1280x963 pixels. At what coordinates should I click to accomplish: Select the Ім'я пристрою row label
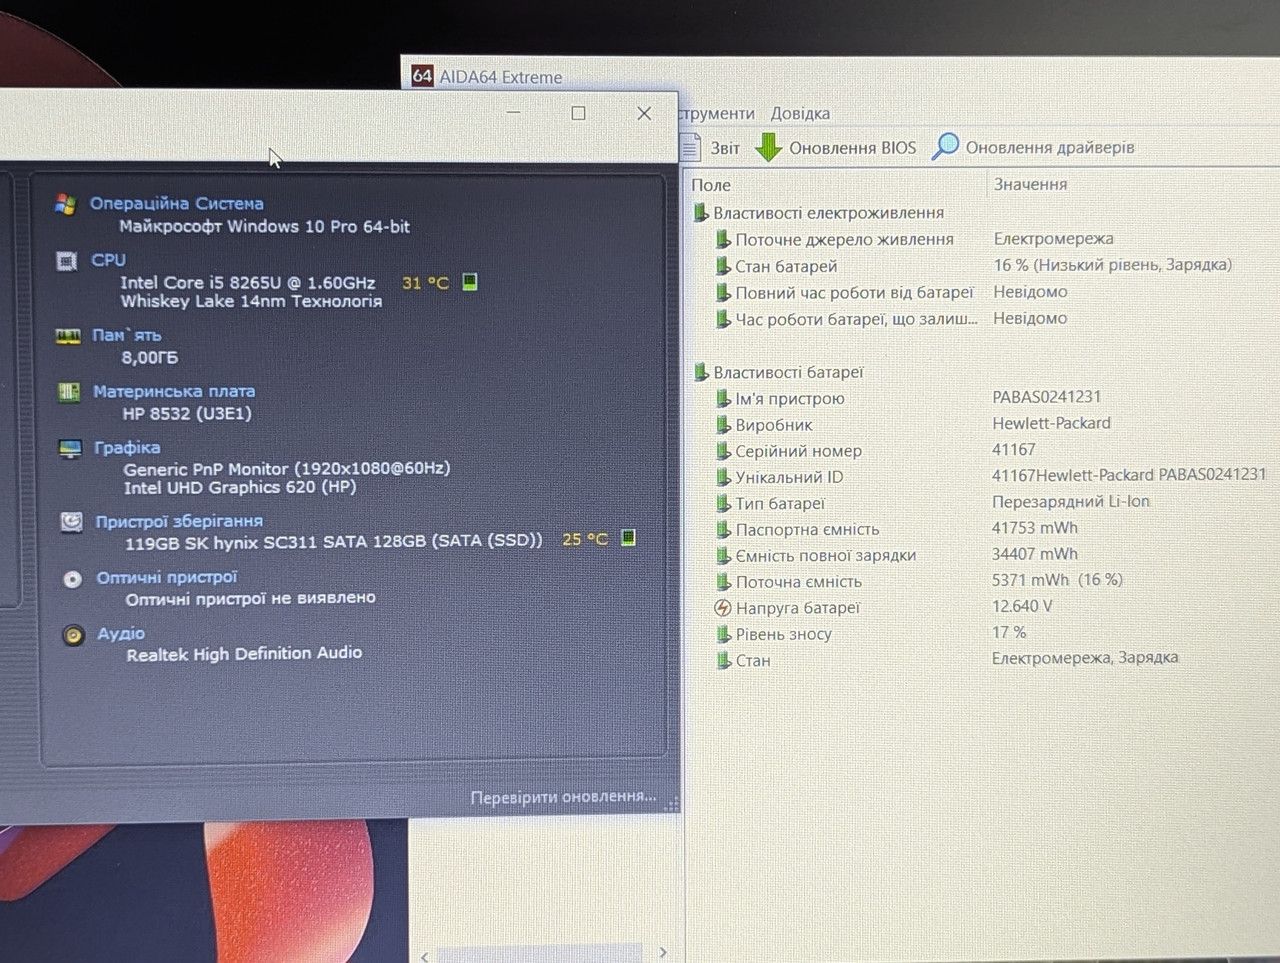(790, 399)
